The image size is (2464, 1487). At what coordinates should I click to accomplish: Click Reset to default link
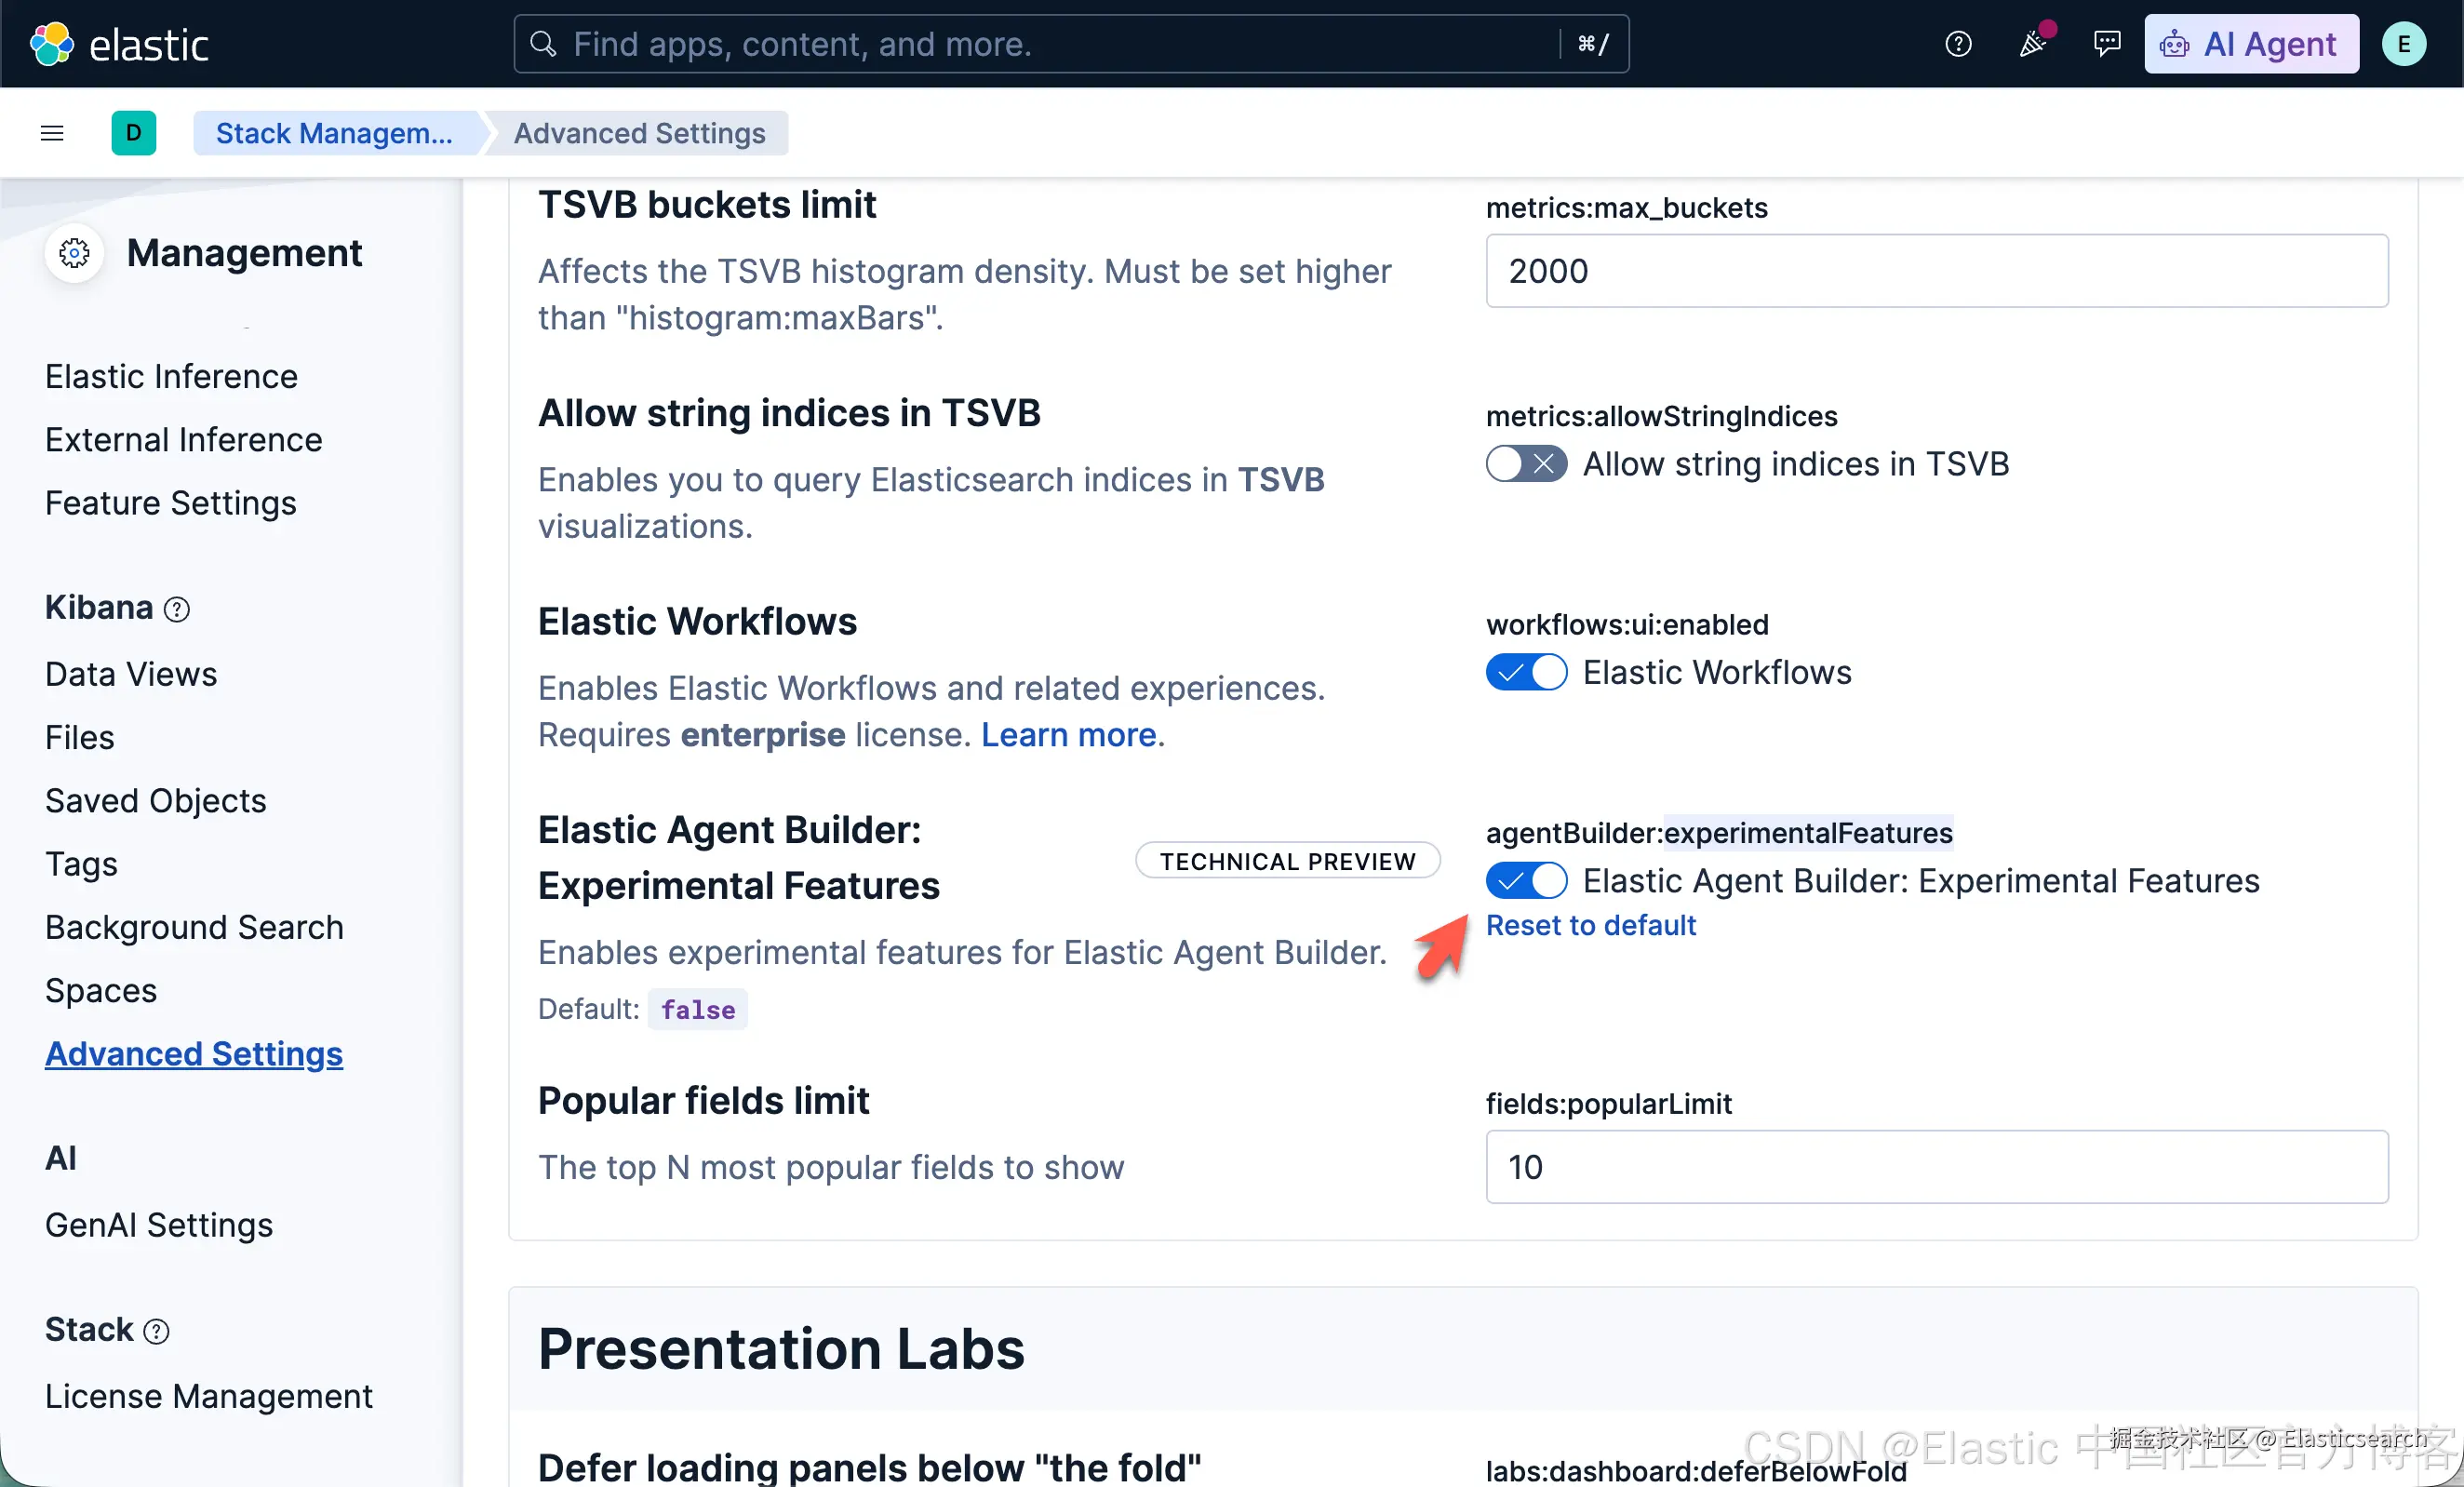coord(1591,925)
